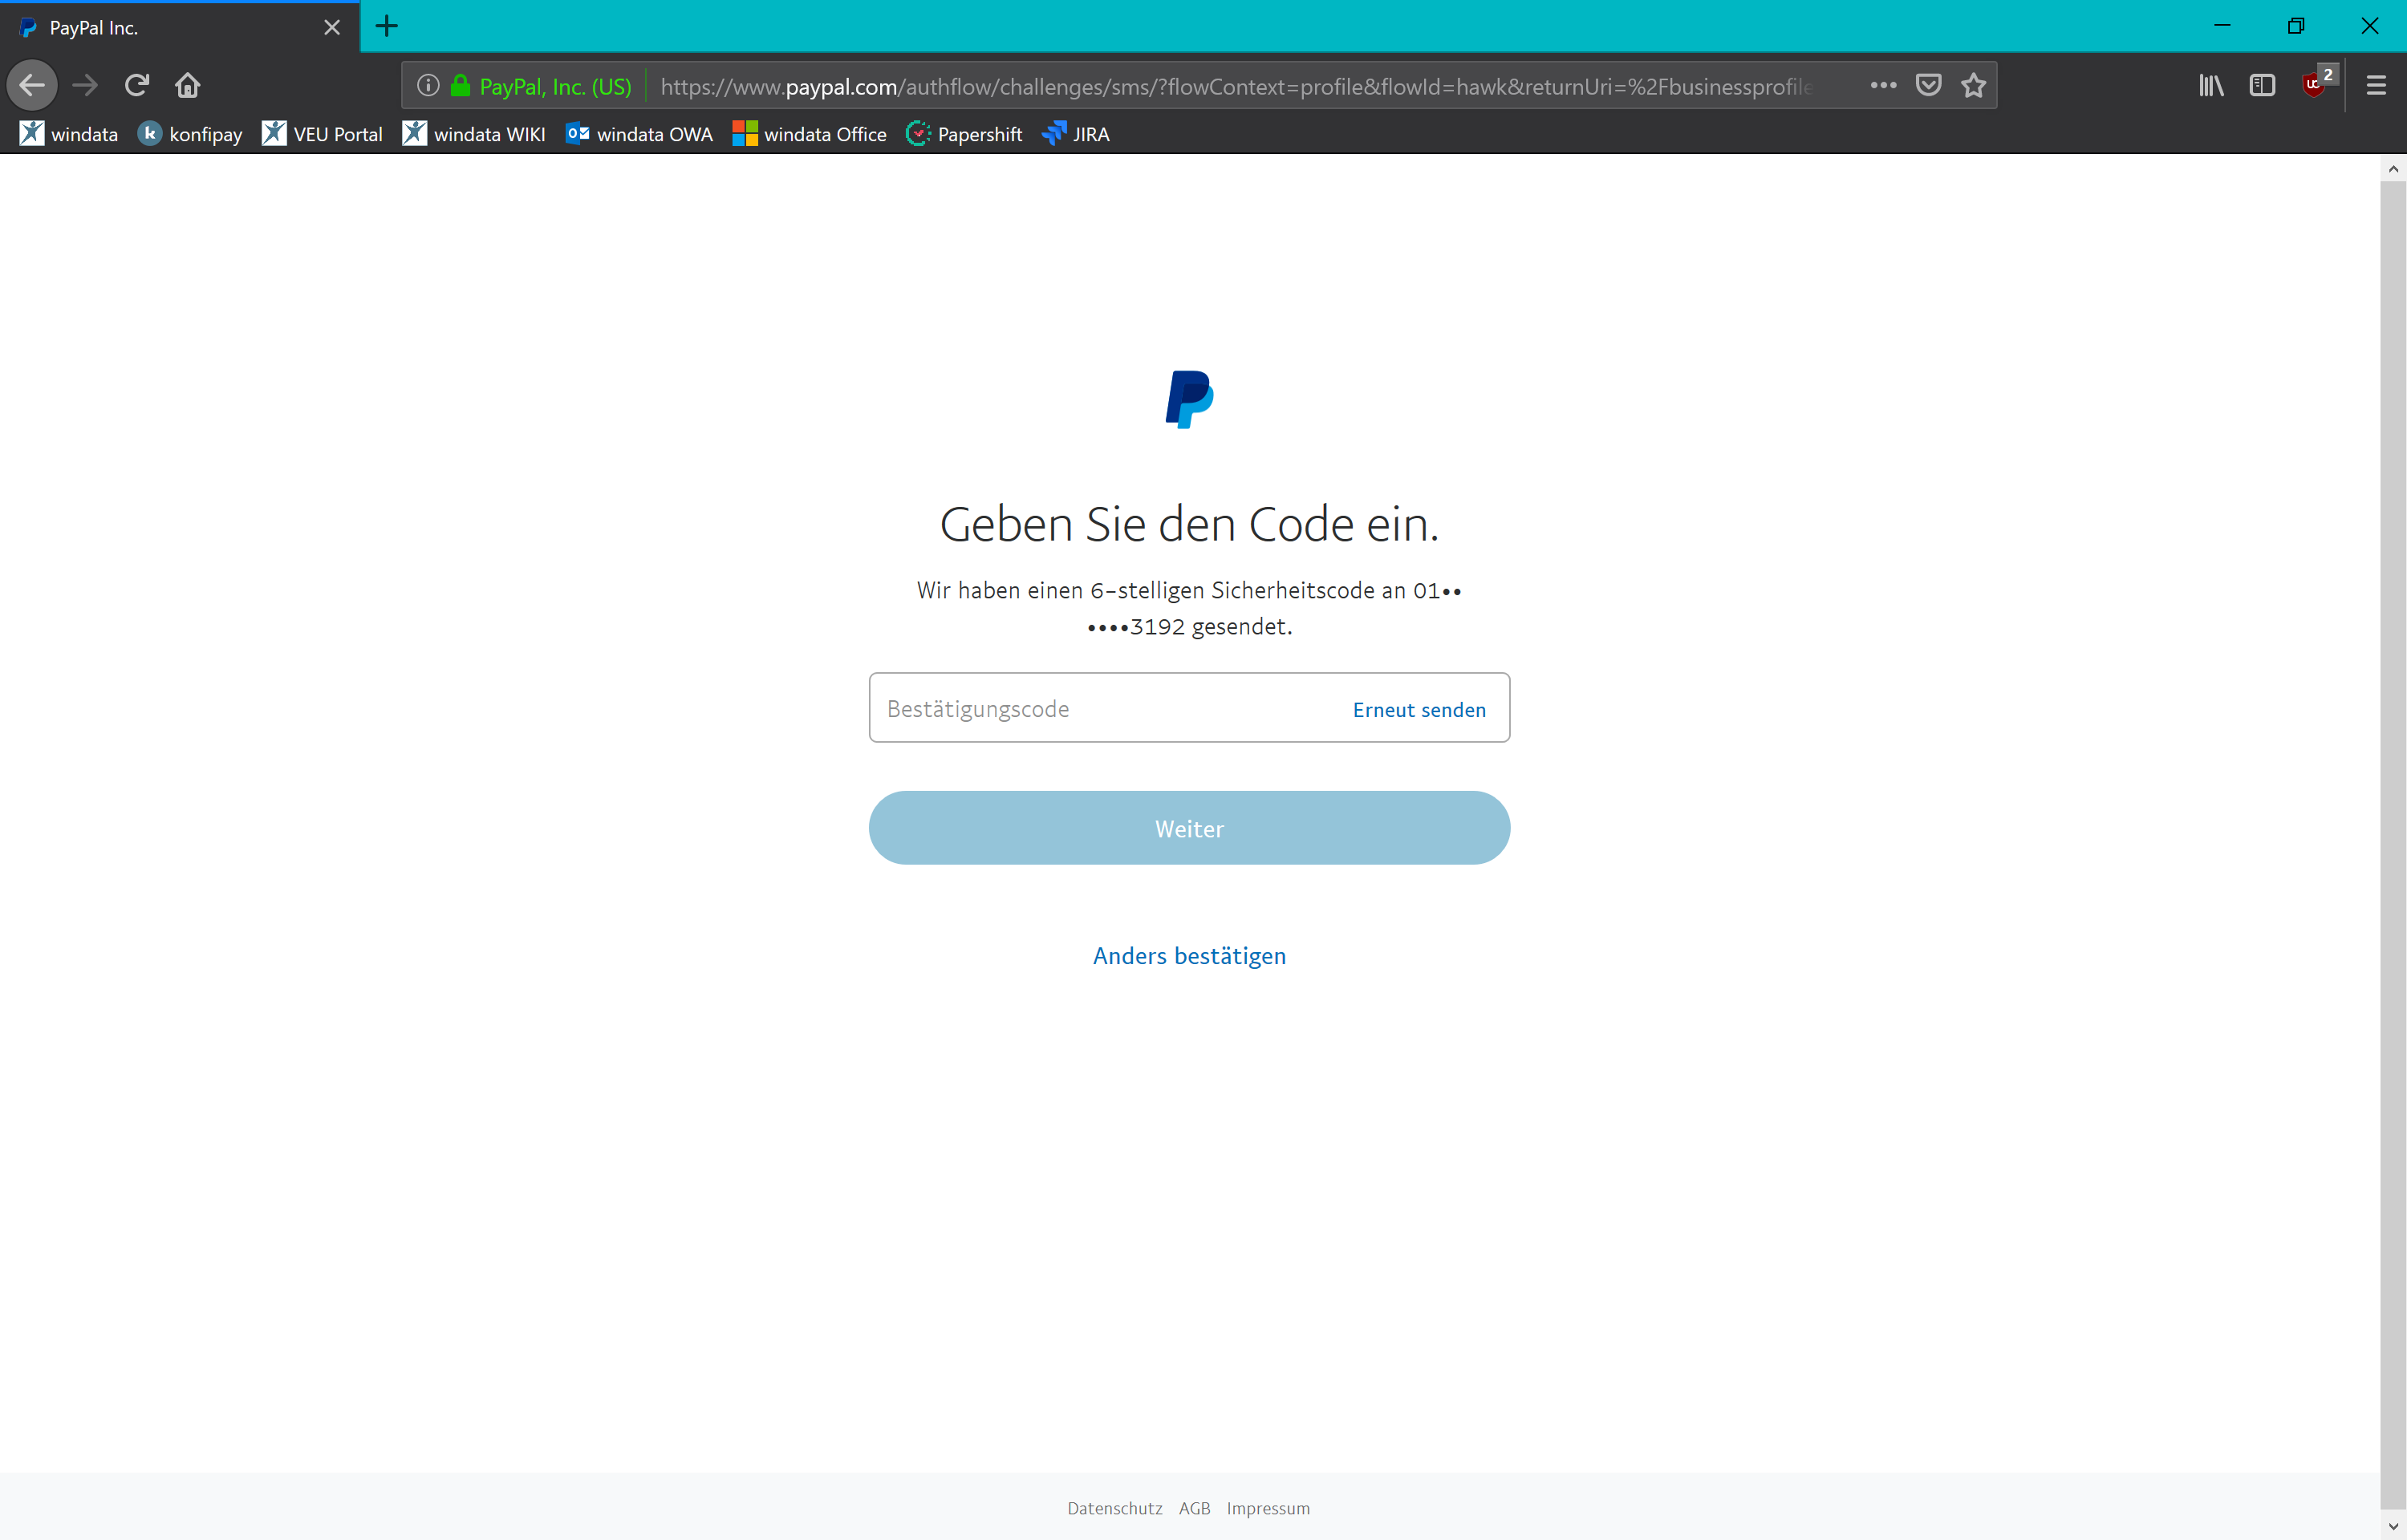The image size is (2407, 1540).
Task: Click the green padlock security icon
Action: (x=460, y=86)
